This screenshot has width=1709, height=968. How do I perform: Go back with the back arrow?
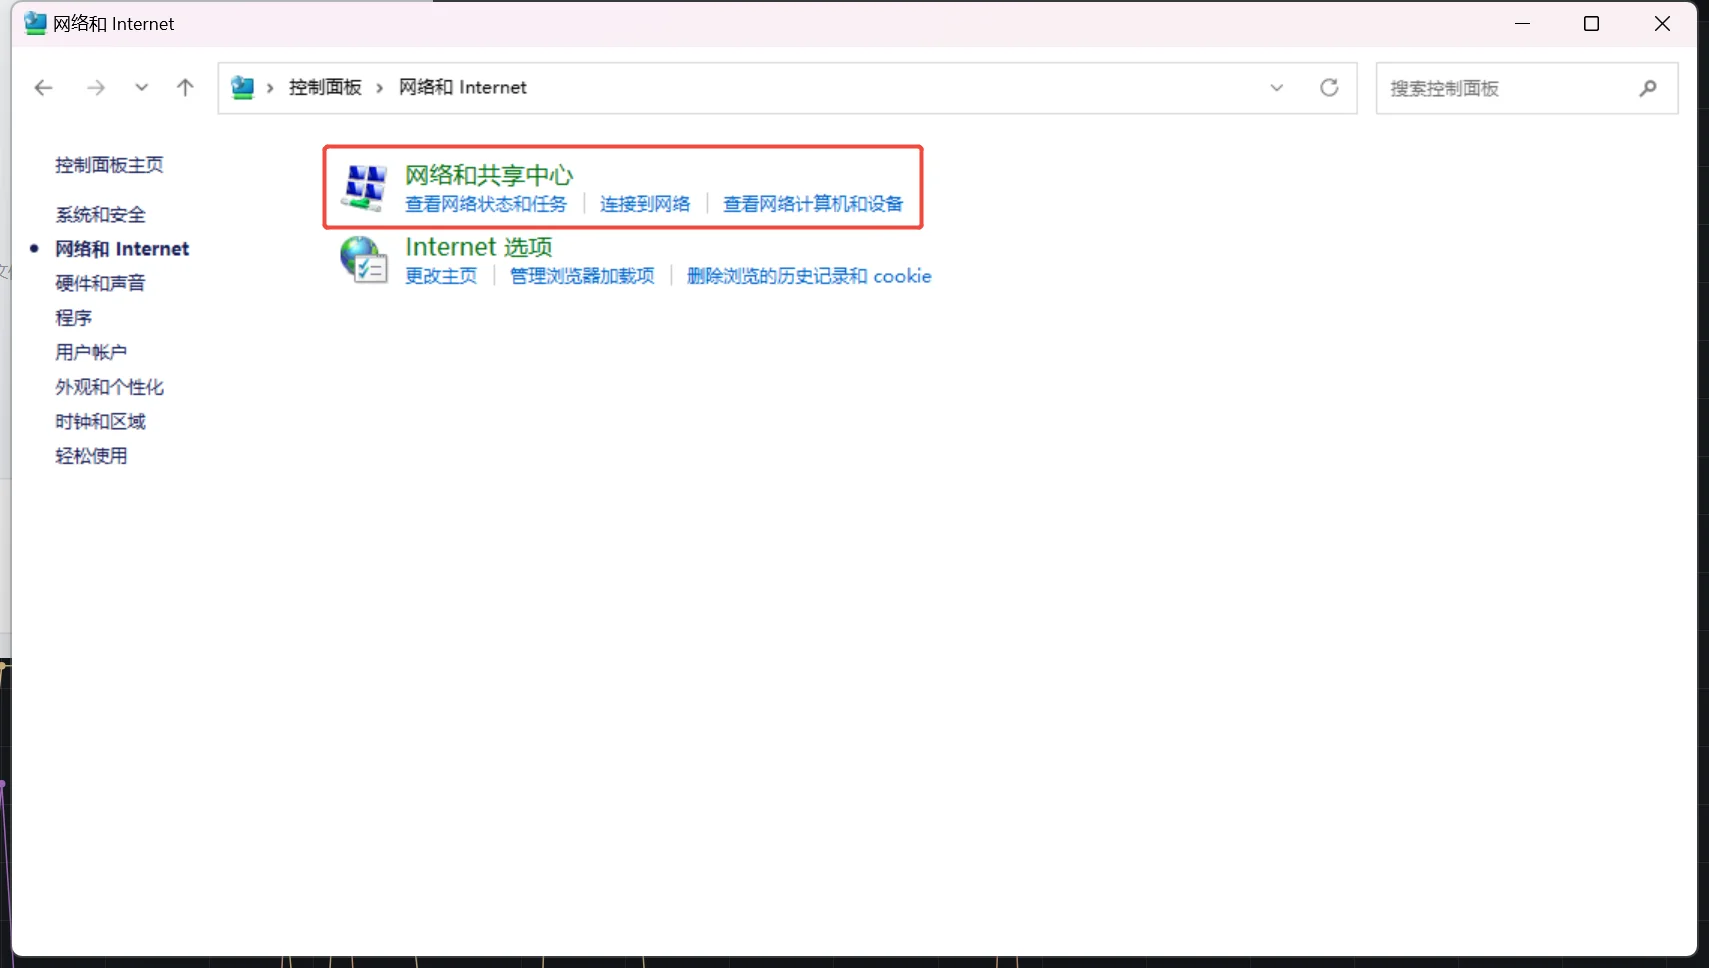(43, 88)
